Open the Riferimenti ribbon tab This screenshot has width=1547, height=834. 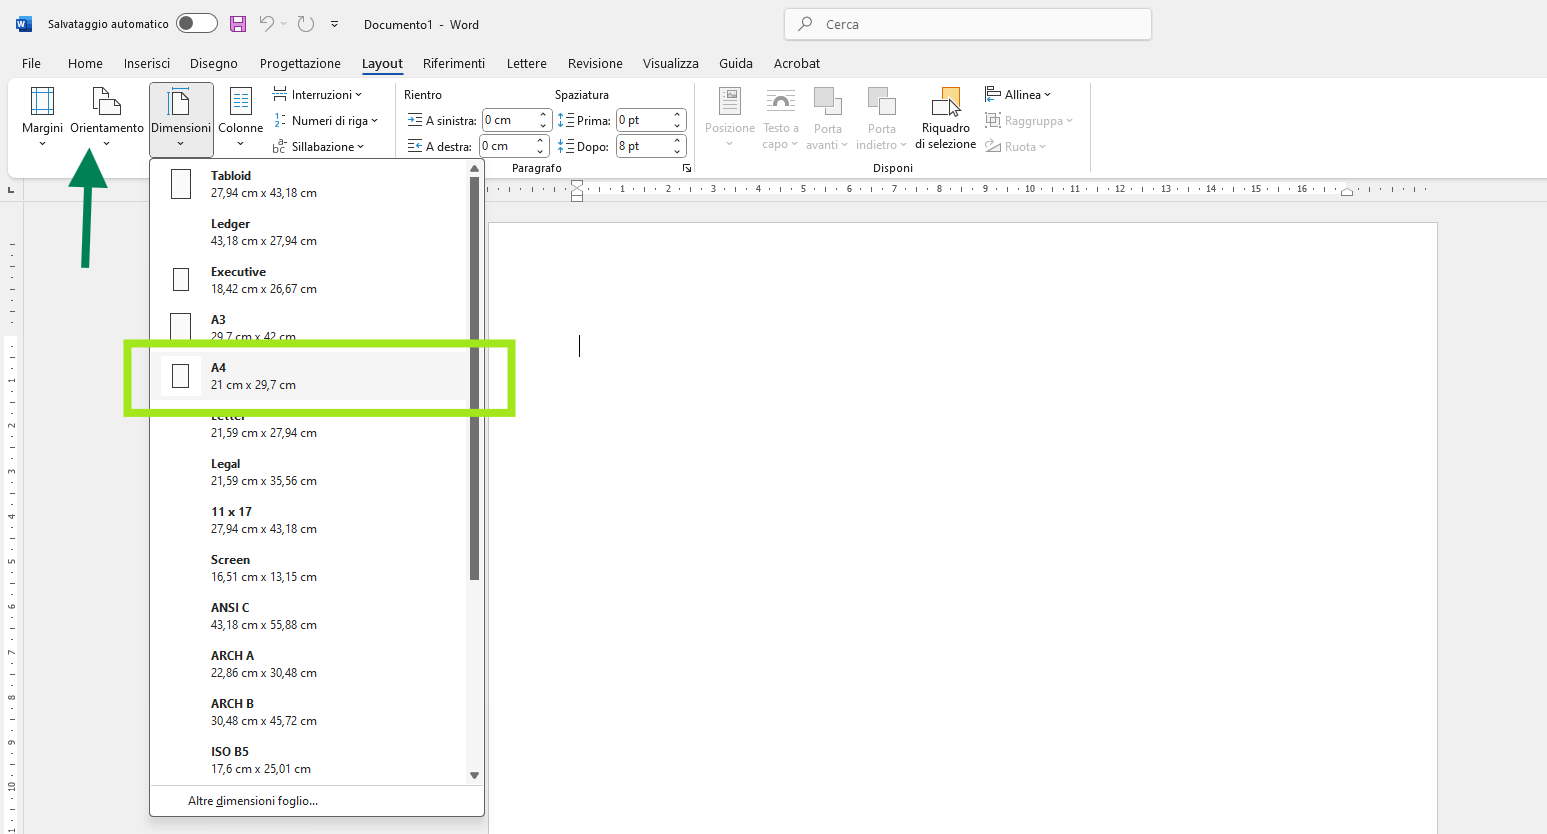click(453, 63)
